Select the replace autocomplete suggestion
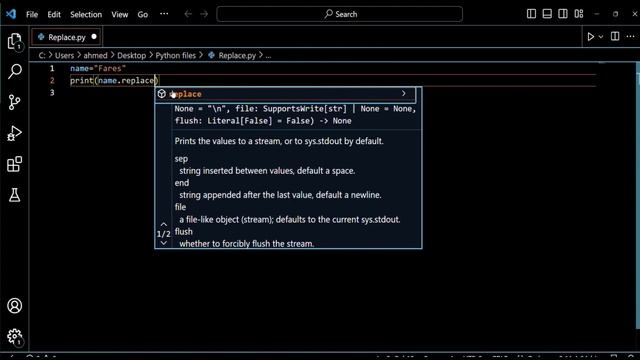 coord(285,94)
